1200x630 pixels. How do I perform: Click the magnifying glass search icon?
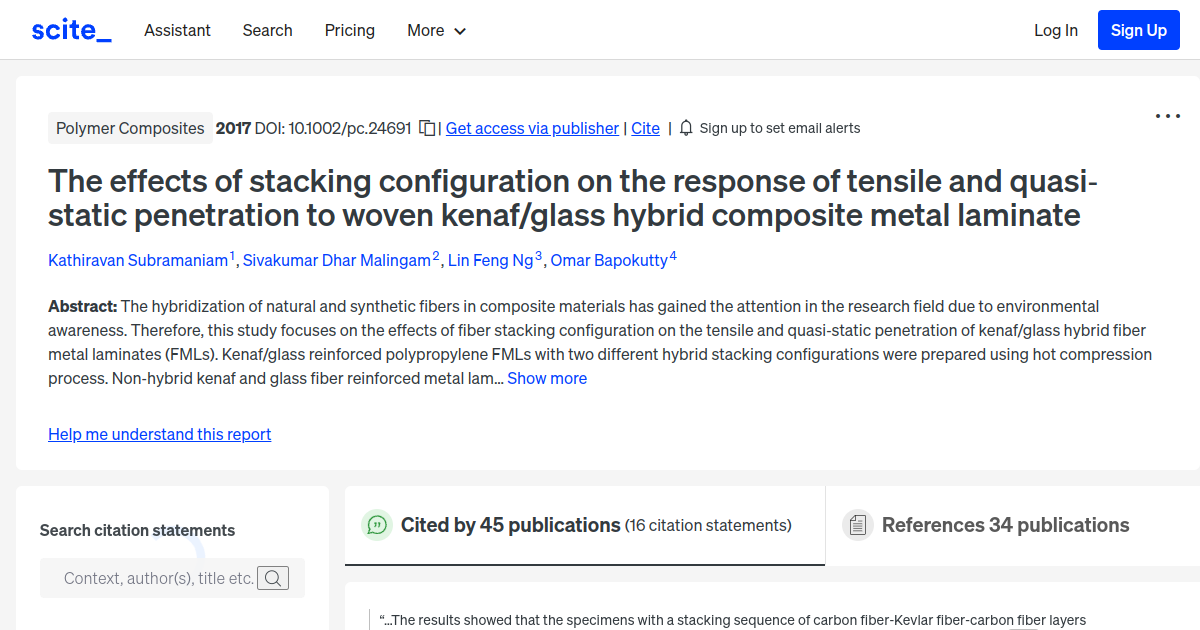(x=273, y=578)
